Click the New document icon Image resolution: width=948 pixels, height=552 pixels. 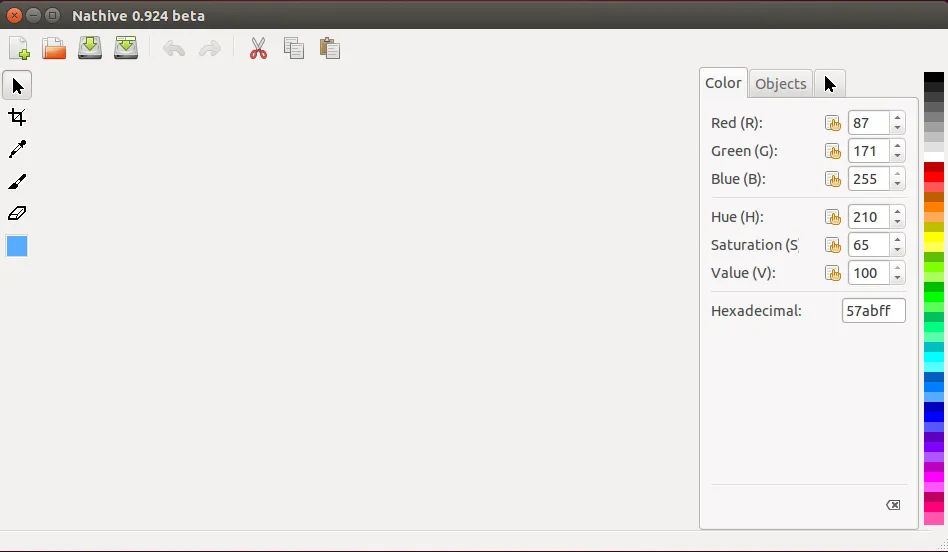pos(19,48)
